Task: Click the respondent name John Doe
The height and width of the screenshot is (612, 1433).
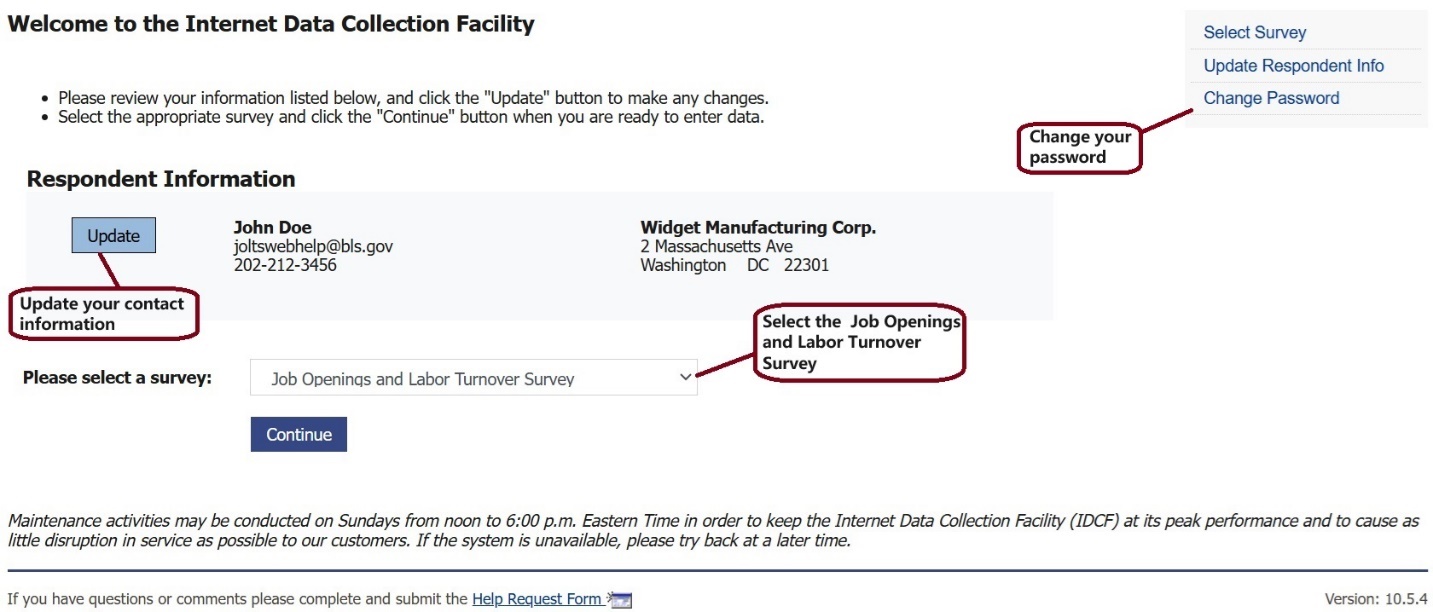Action: click(272, 228)
